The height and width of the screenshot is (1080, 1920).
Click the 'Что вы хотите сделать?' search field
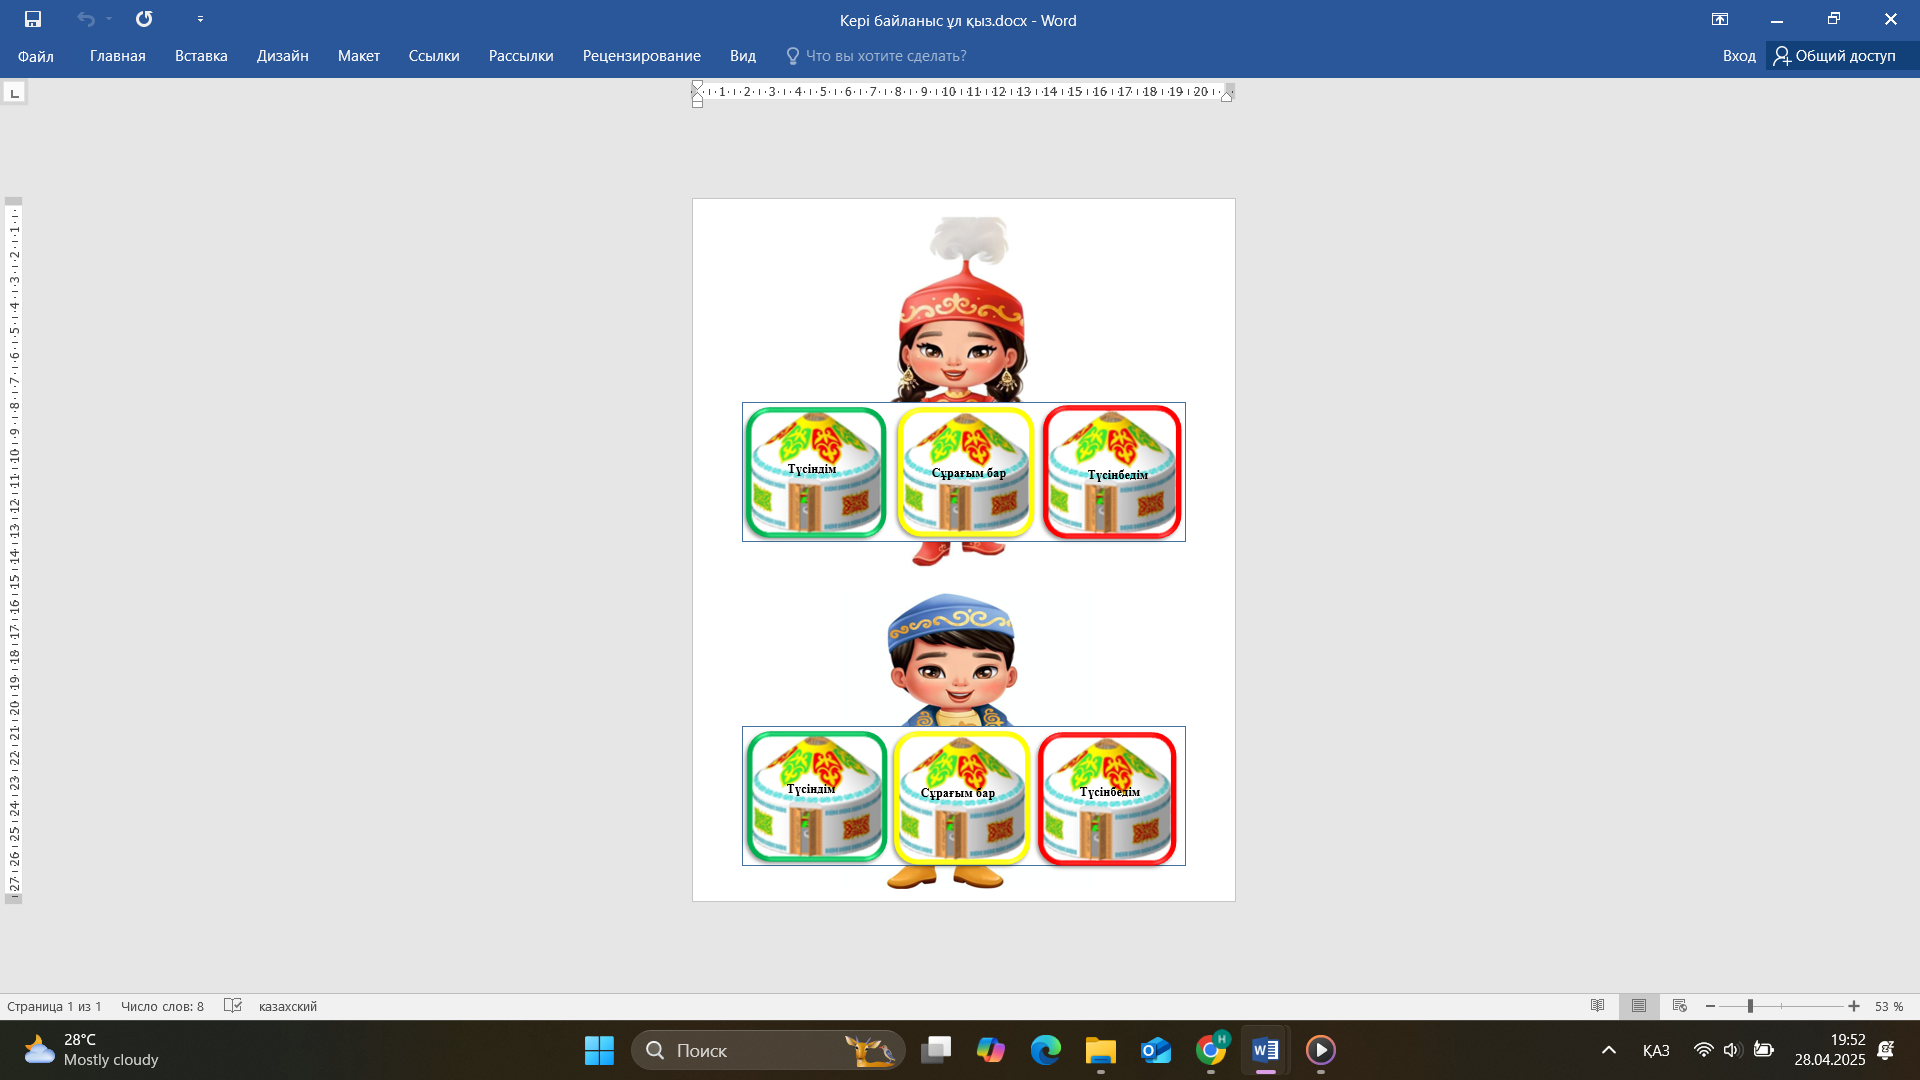[885, 56]
